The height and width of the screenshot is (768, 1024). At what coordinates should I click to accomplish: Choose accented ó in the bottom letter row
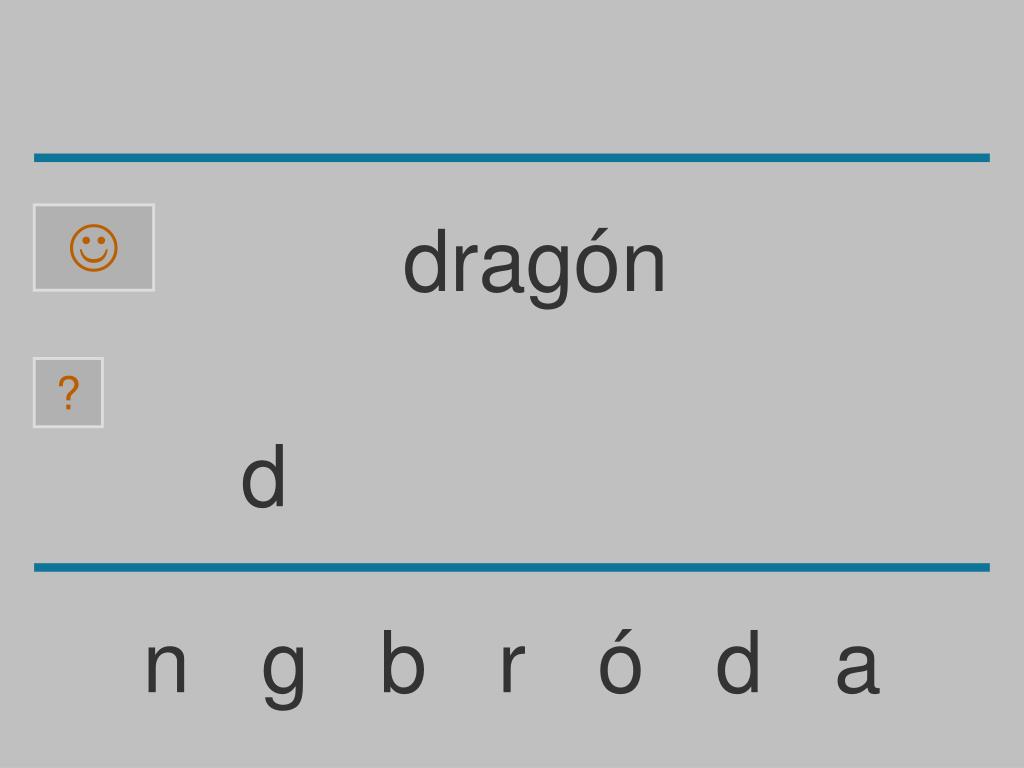tap(620, 662)
